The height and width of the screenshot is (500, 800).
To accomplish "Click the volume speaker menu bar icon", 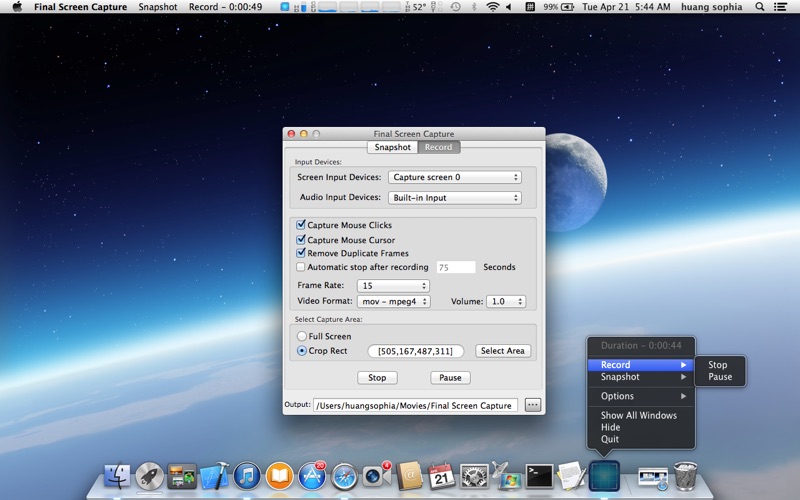I will coord(509,7).
